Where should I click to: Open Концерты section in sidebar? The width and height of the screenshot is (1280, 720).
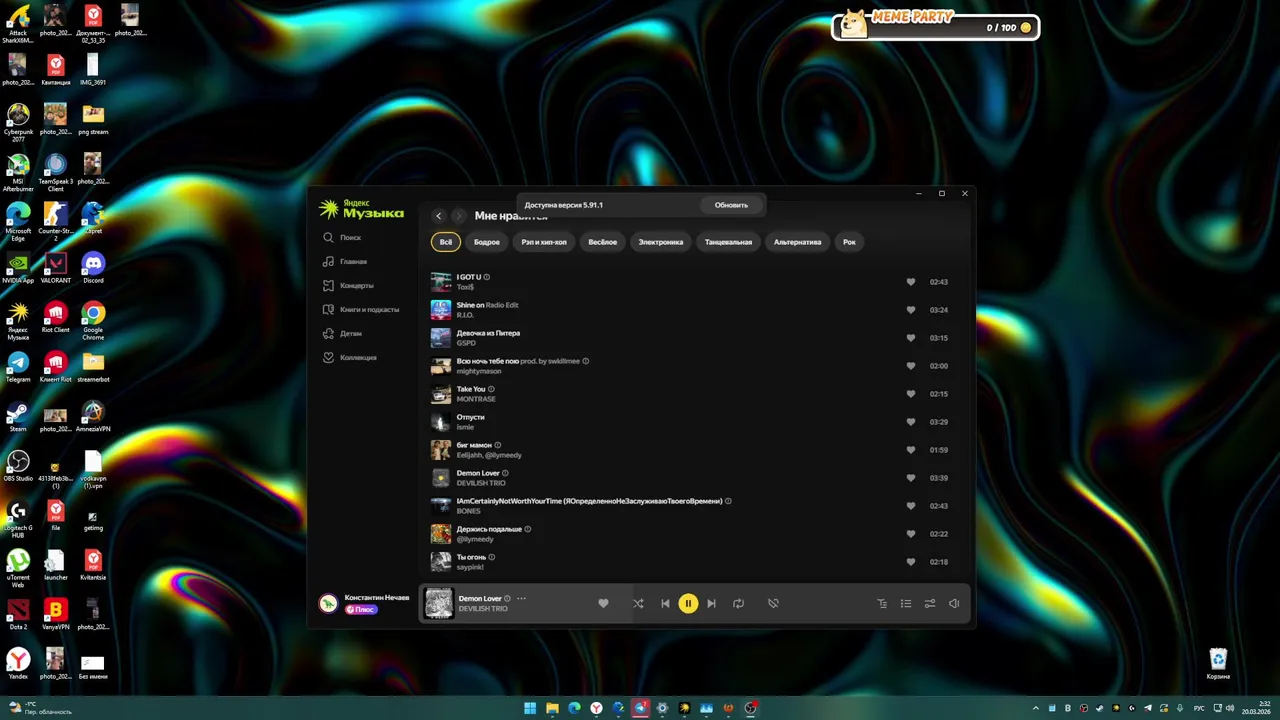pos(348,286)
